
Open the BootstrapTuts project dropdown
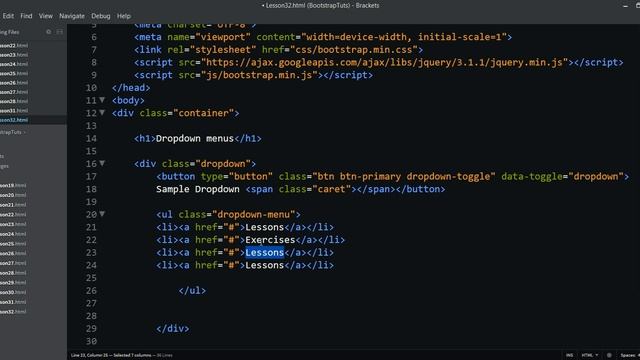click(12, 132)
